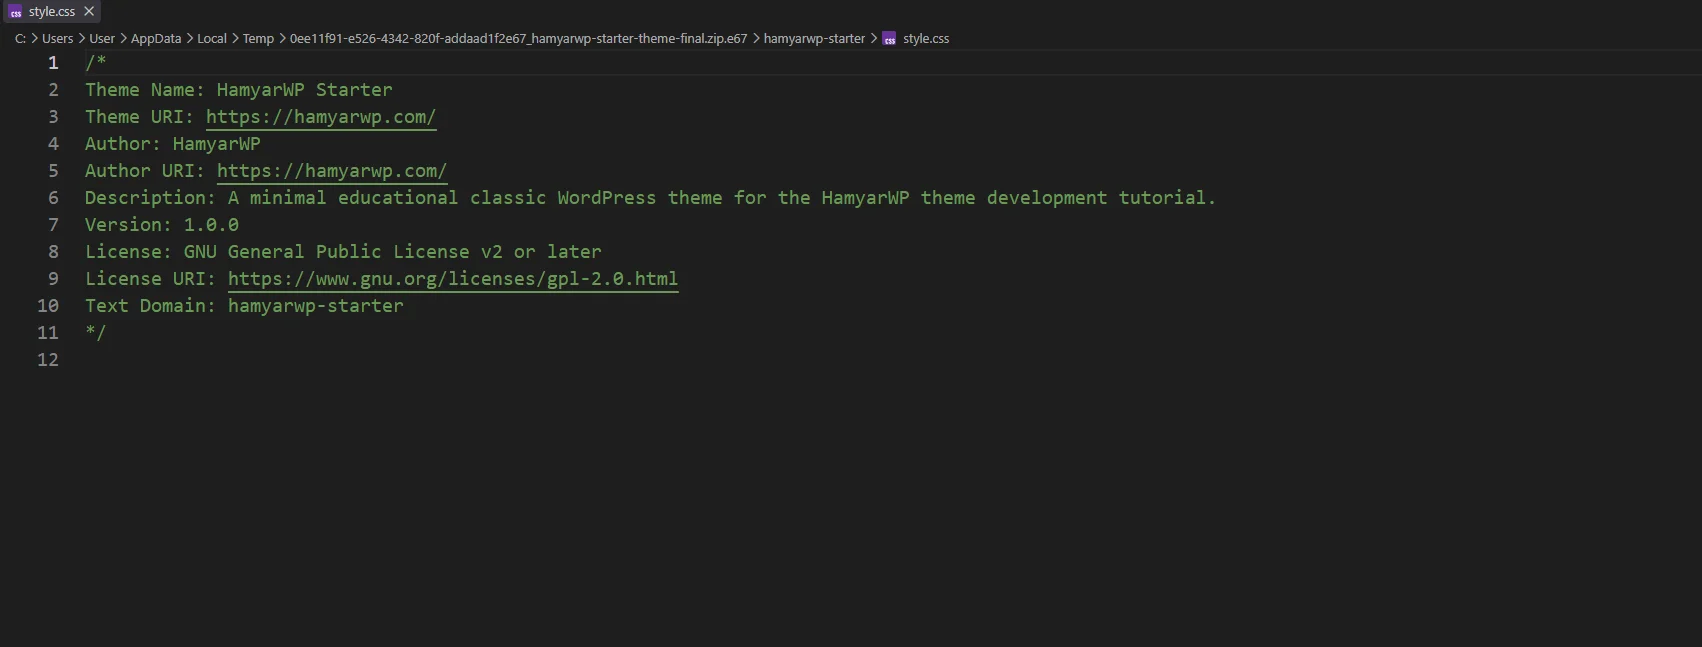Viewport: 1702px width, 647px height.
Task: Open the hamyarwp-starter breadcrumb segment
Action: coord(814,38)
